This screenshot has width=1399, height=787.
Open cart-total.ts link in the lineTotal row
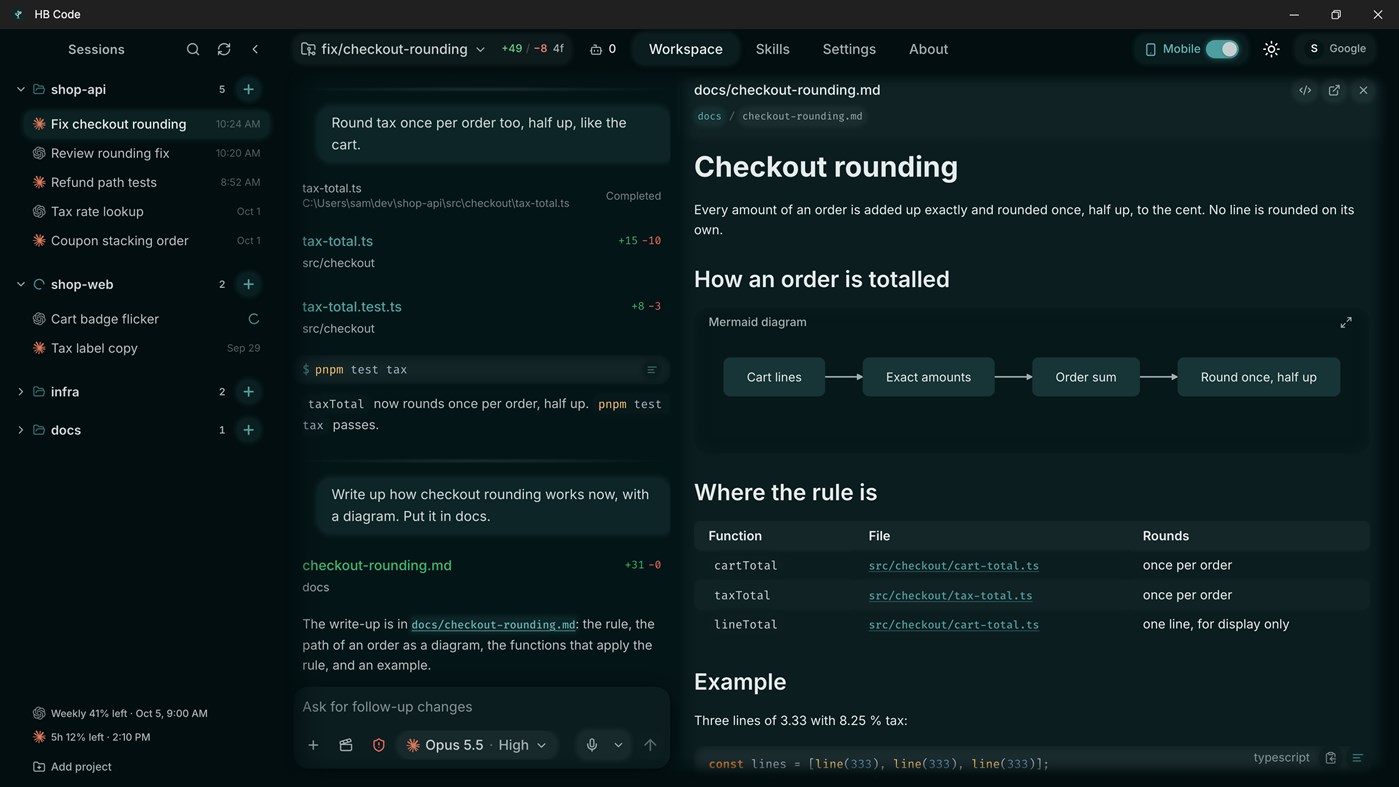click(953, 625)
